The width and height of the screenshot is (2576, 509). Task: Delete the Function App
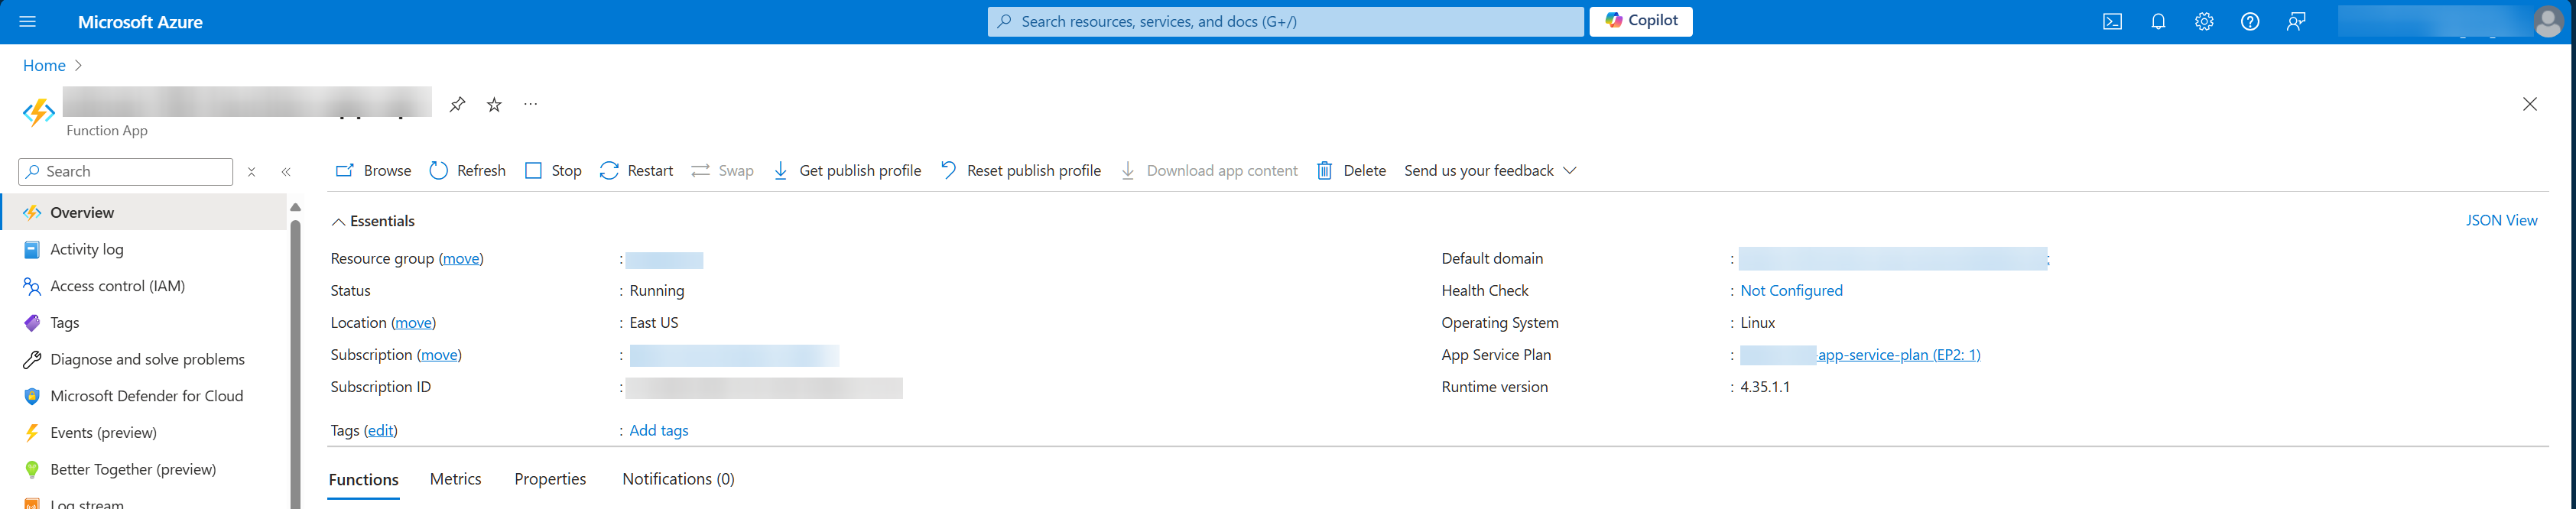click(1351, 171)
